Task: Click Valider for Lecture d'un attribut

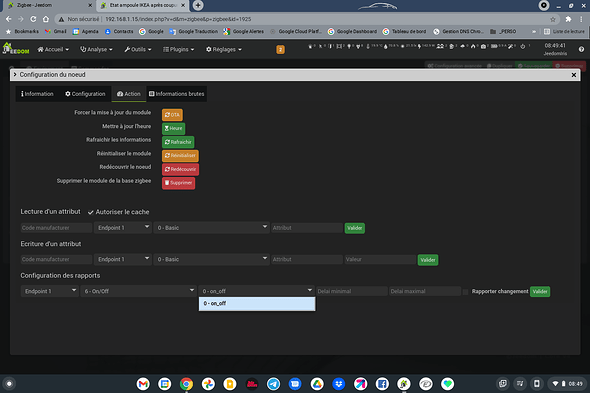Action: [x=354, y=228]
